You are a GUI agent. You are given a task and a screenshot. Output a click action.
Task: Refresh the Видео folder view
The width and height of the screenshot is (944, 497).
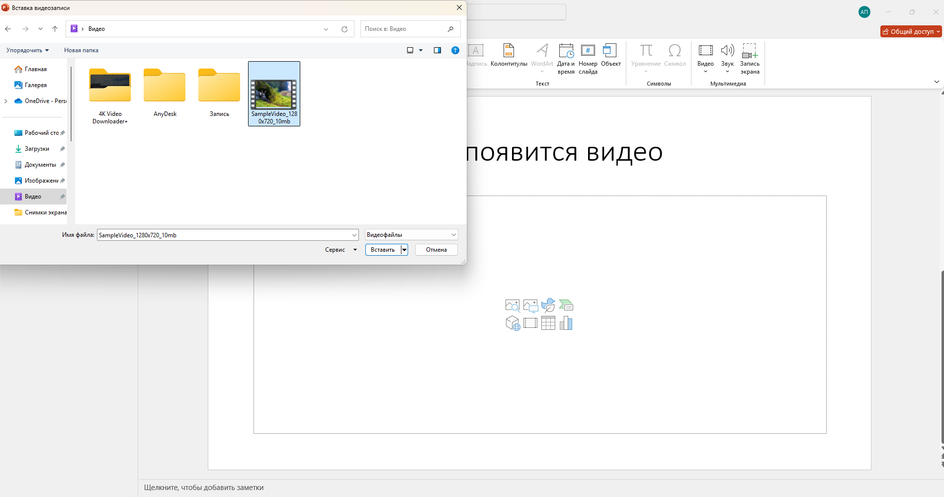[x=344, y=29]
